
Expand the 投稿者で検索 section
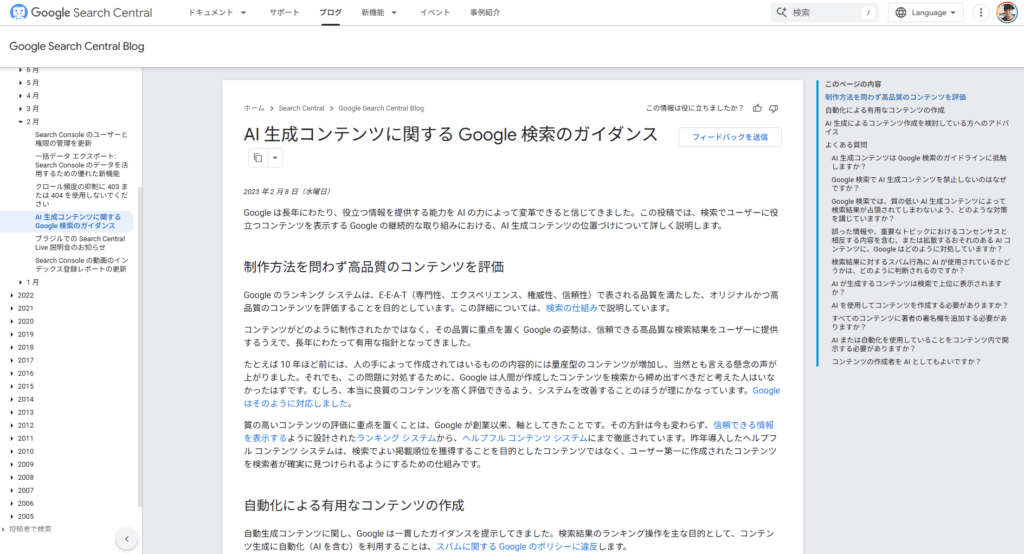[x=4, y=529]
